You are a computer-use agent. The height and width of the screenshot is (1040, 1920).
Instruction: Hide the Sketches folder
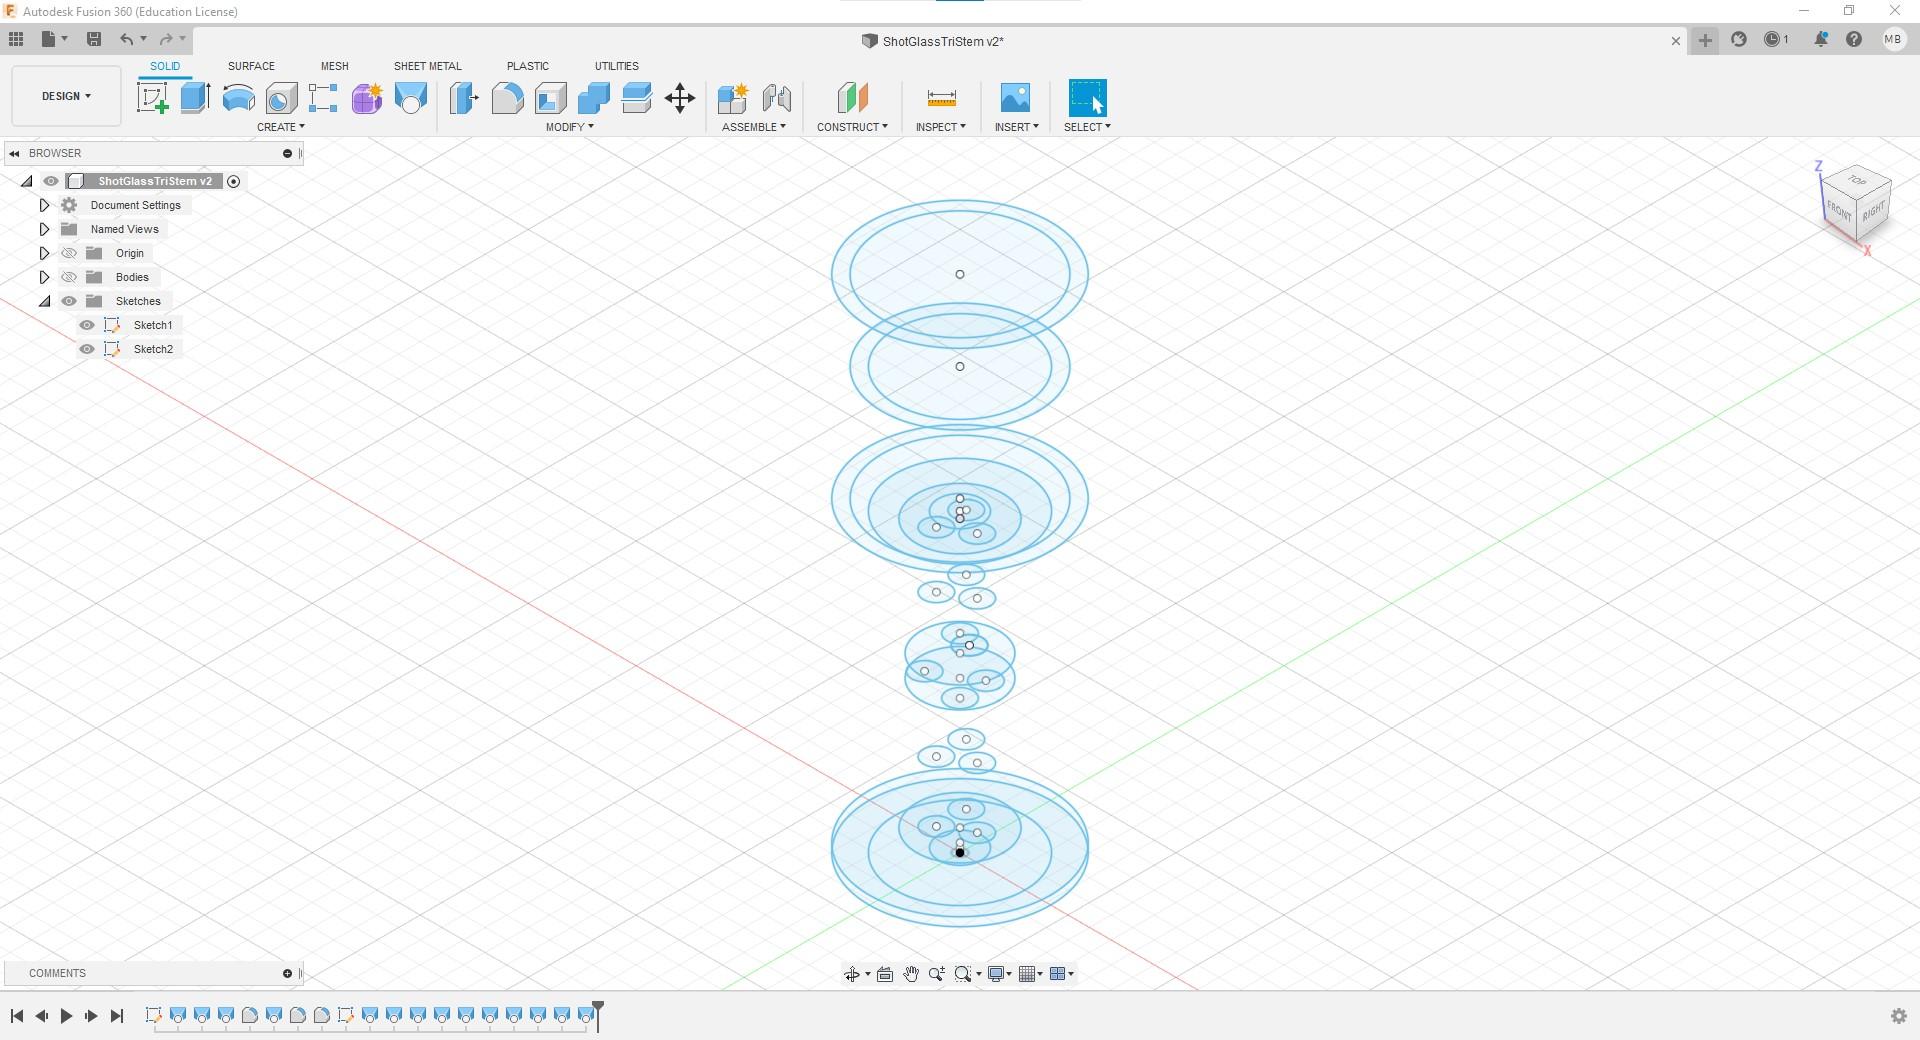(x=69, y=301)
